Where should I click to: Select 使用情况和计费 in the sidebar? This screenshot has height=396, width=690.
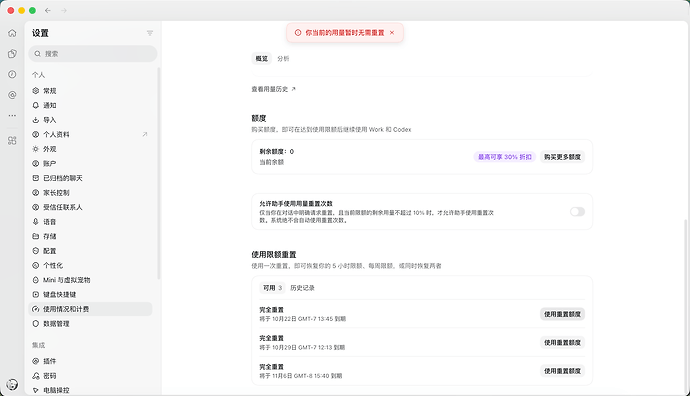coord(90,309)
